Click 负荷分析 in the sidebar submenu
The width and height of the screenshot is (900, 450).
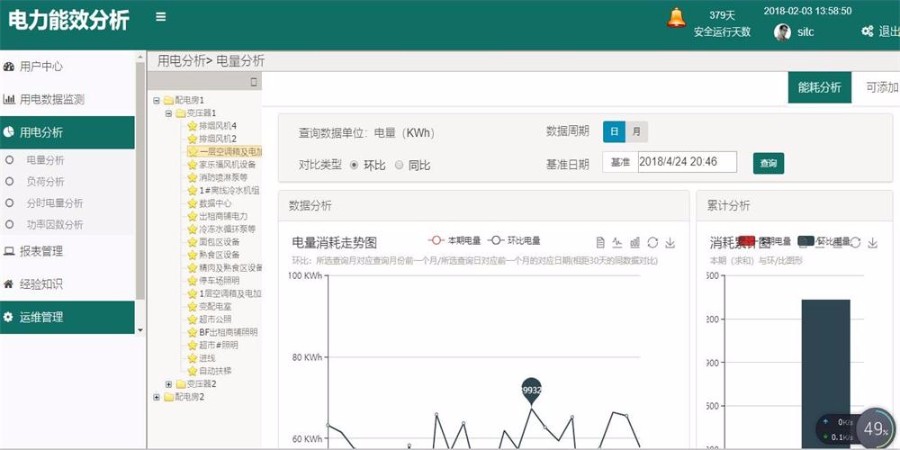click(45, 181)
